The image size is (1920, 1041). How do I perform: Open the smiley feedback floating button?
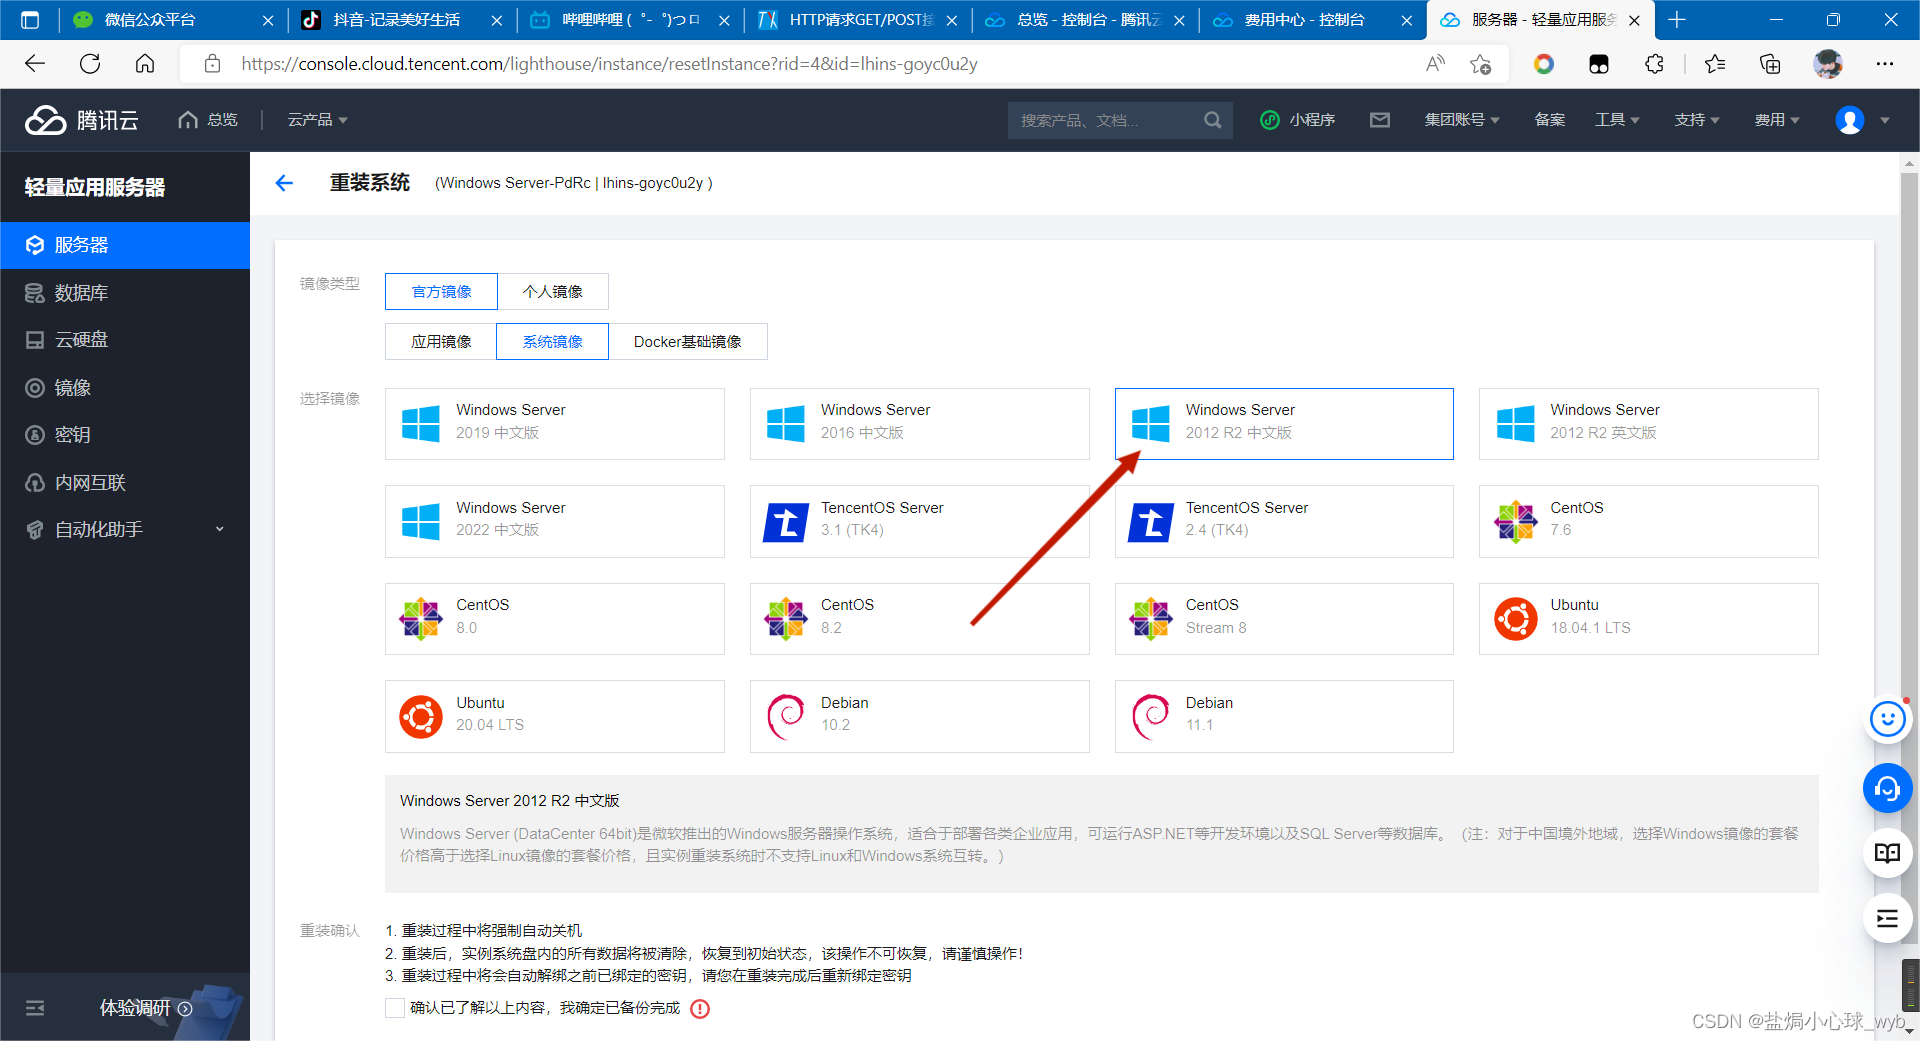click(1887, 719)
